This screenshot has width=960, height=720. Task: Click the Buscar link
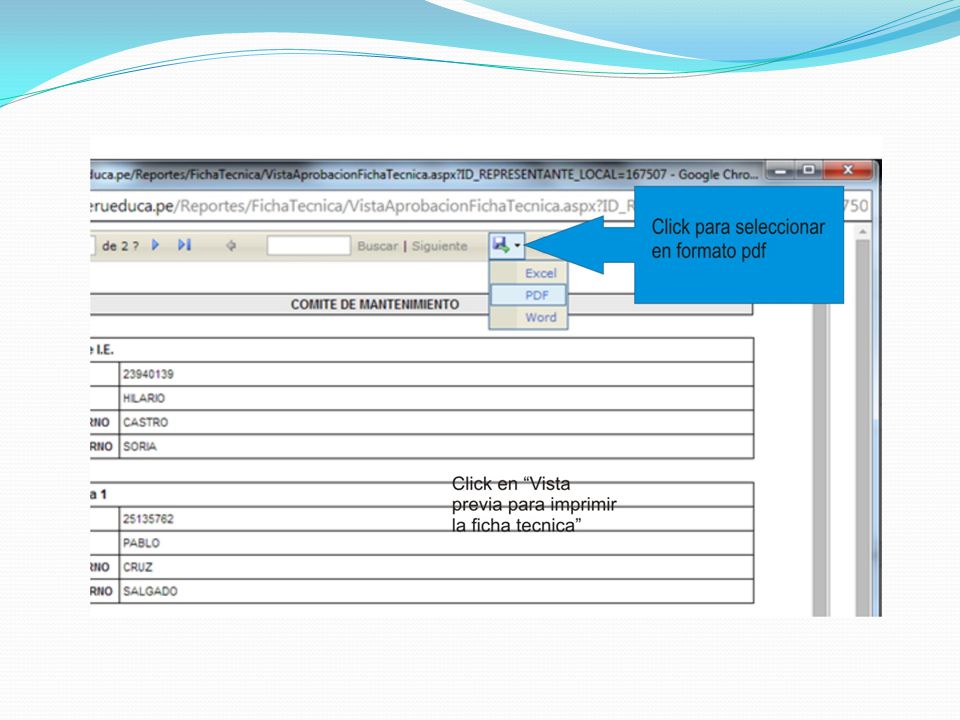[x=377, y=246]
